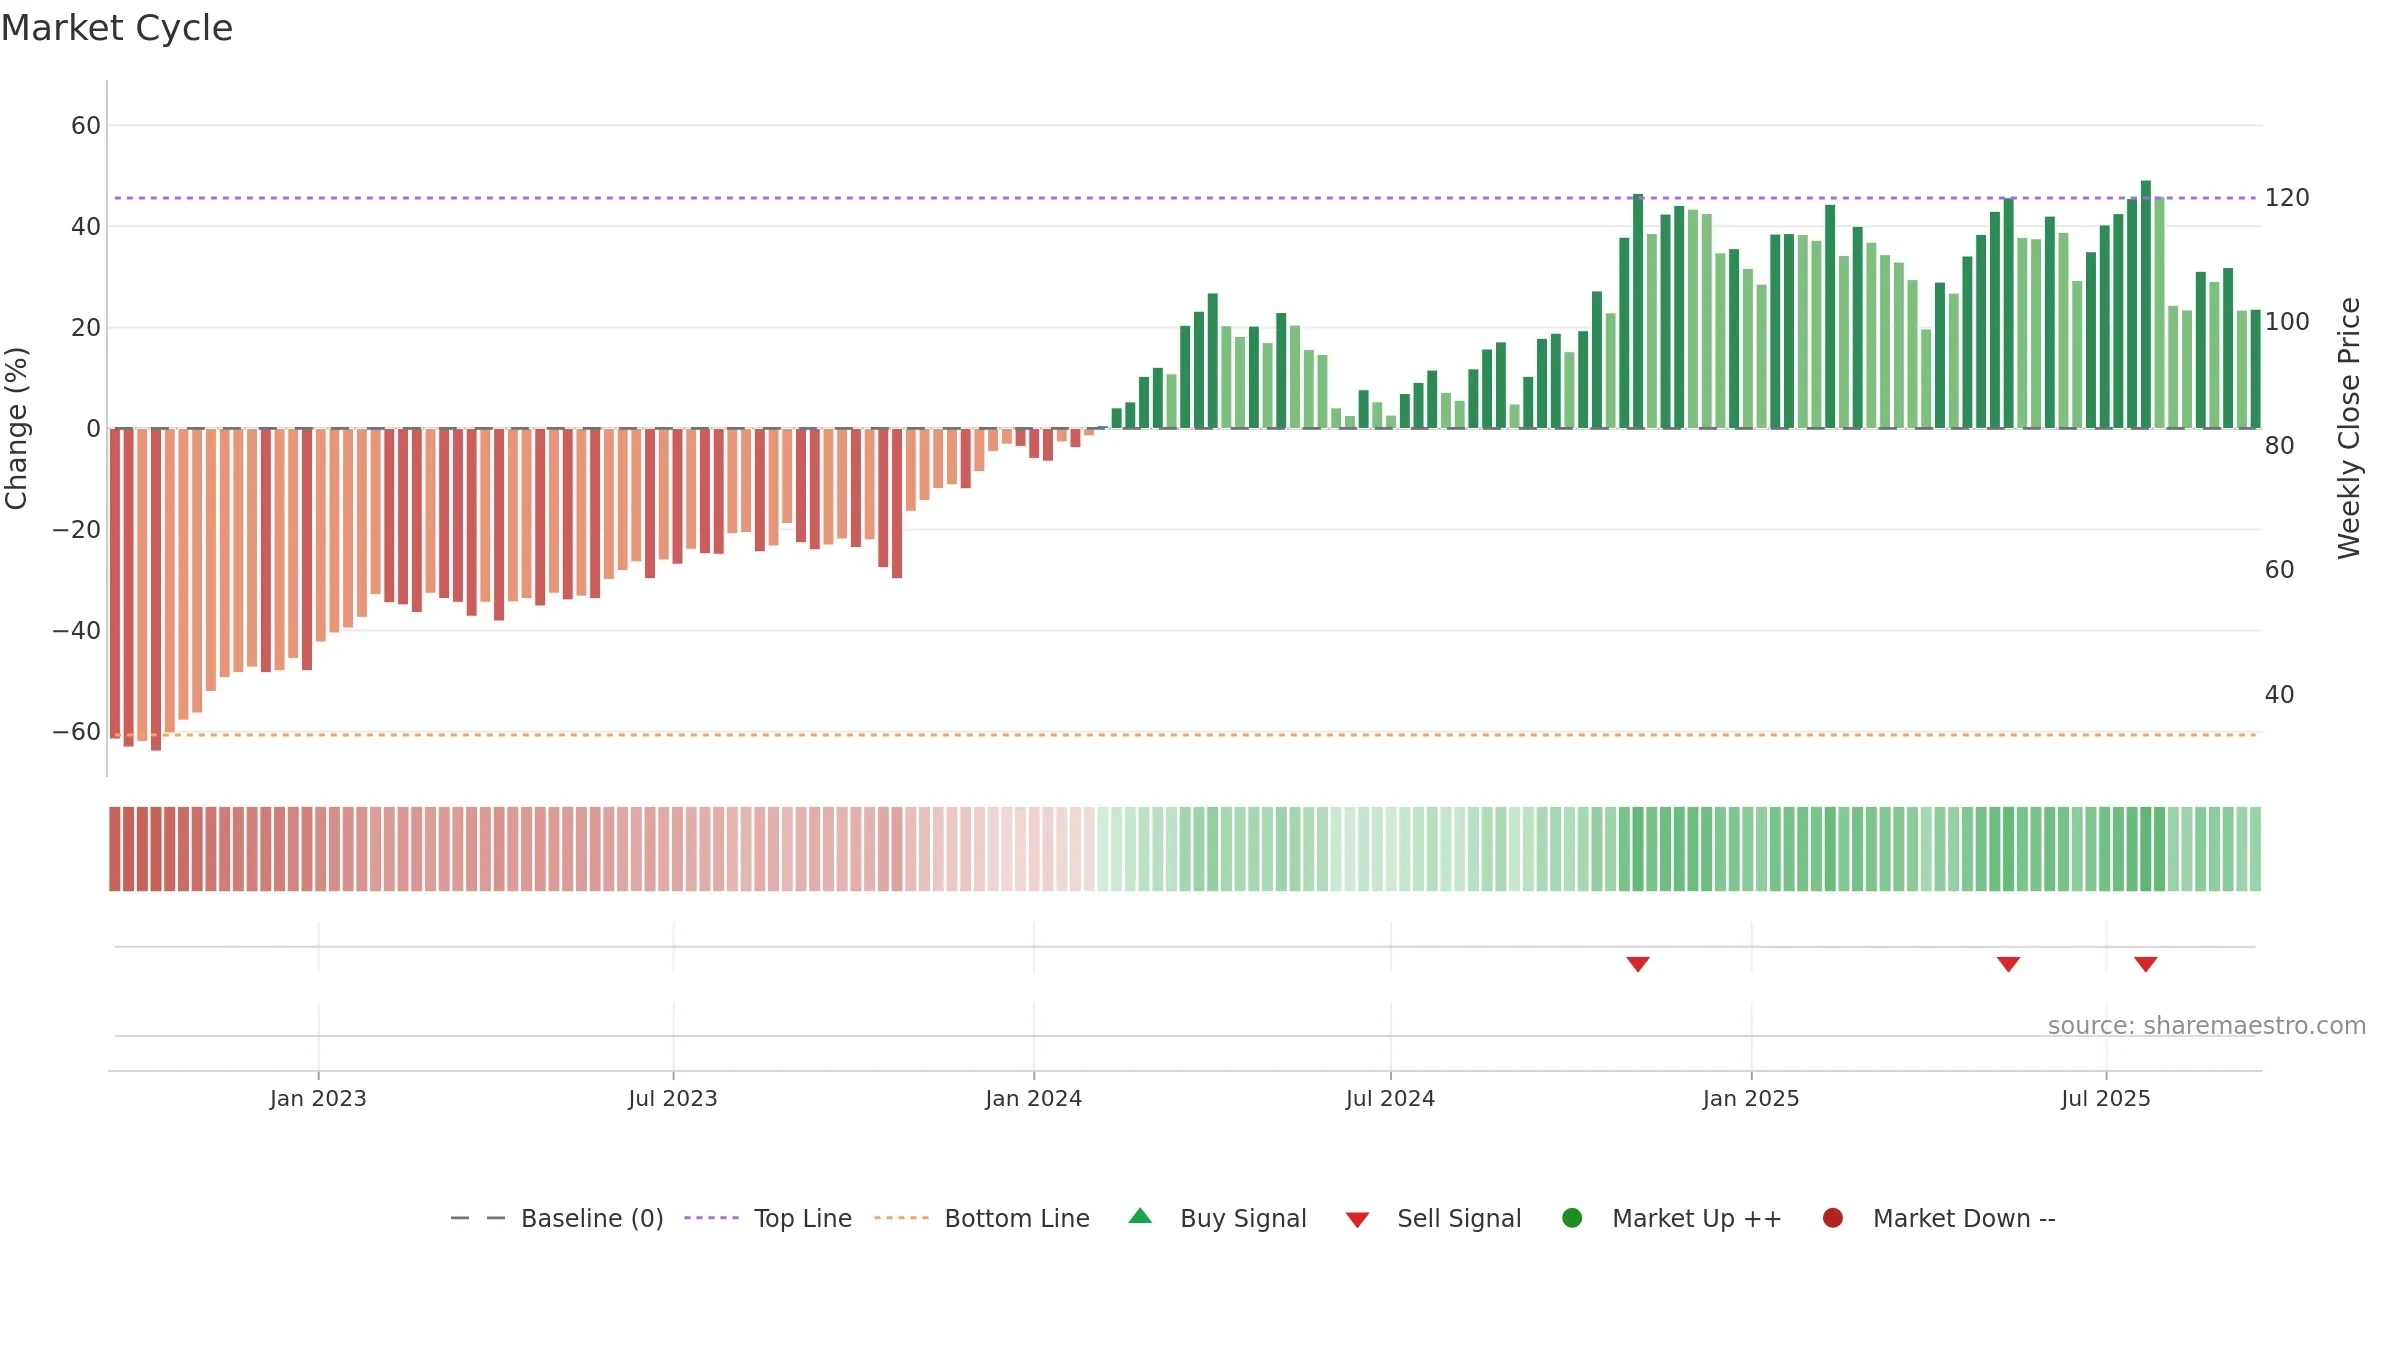Toggle the Baseline (0) legend entry

click(x=557, y=1218)
